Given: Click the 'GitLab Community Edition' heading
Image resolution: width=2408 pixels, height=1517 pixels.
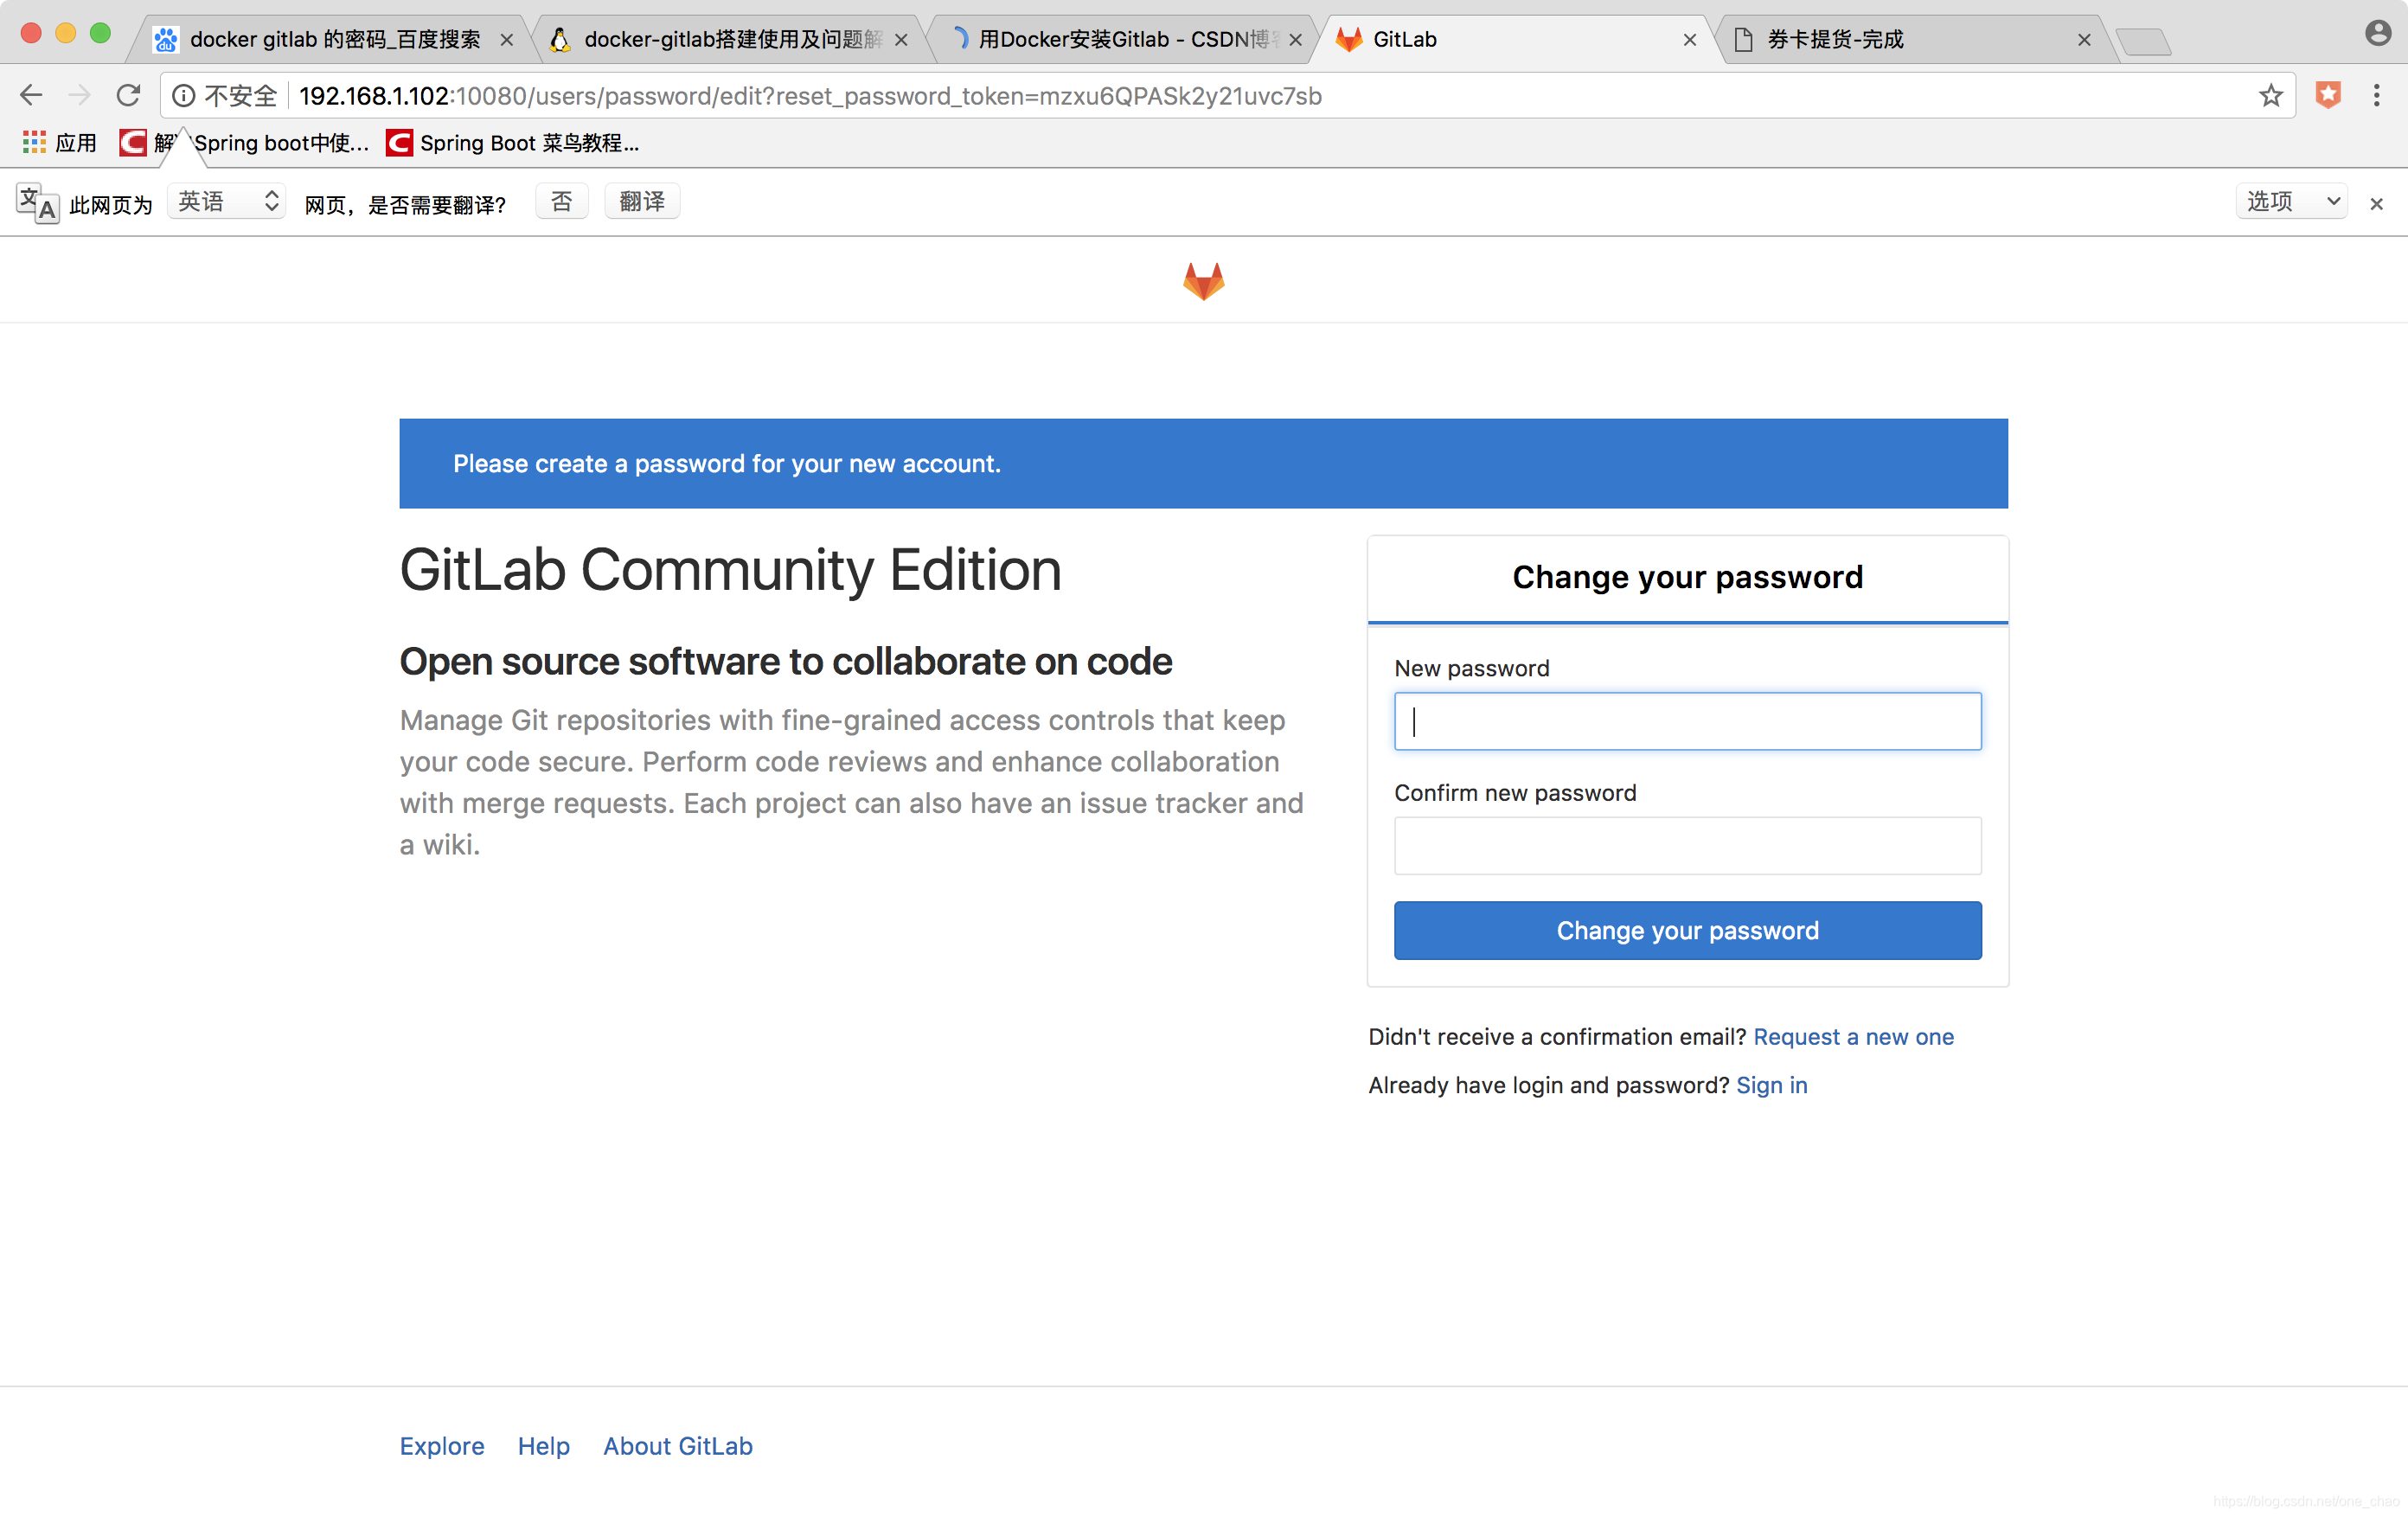Looking at the screenshot, I should 731,570.
